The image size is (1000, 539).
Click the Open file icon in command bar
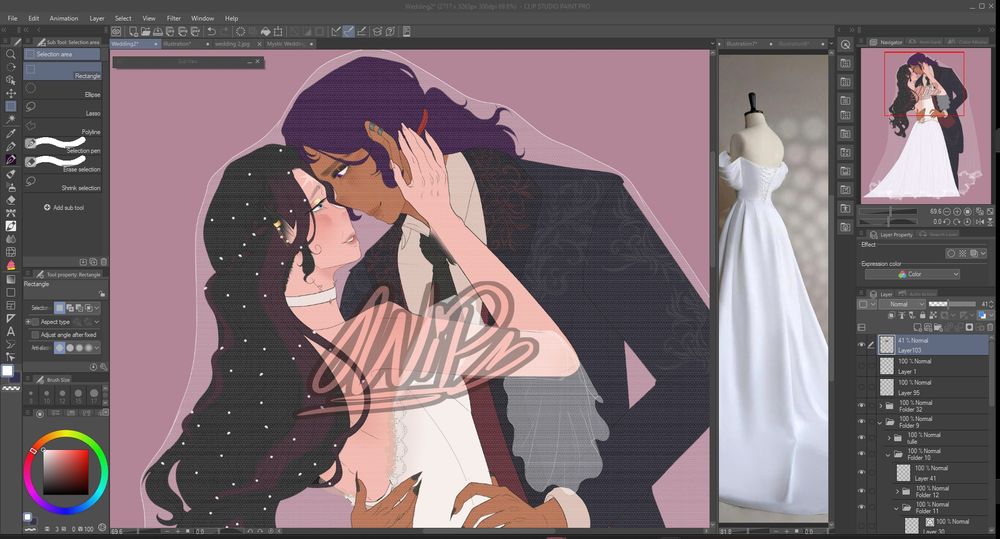145,31
